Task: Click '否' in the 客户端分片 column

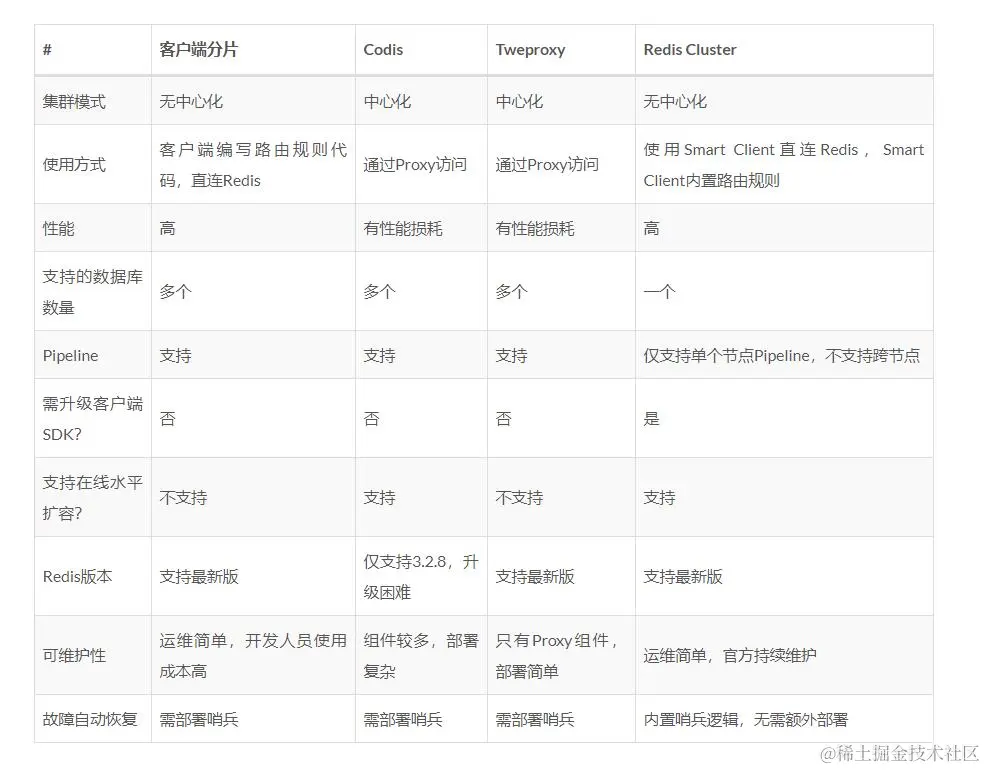Action: click(x=167, y=419)
